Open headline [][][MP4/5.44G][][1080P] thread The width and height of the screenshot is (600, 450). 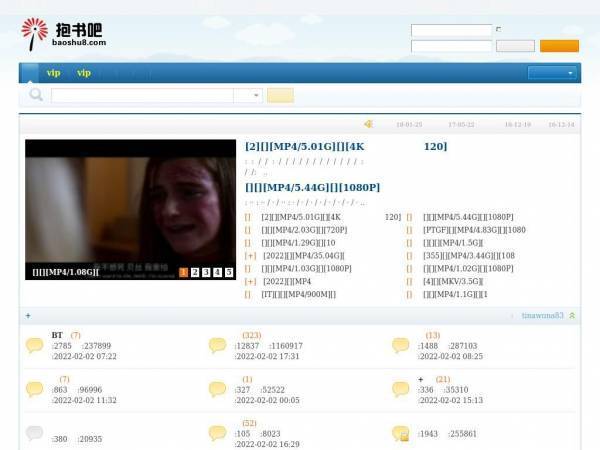pyautogui.click(x=312, y=188)
